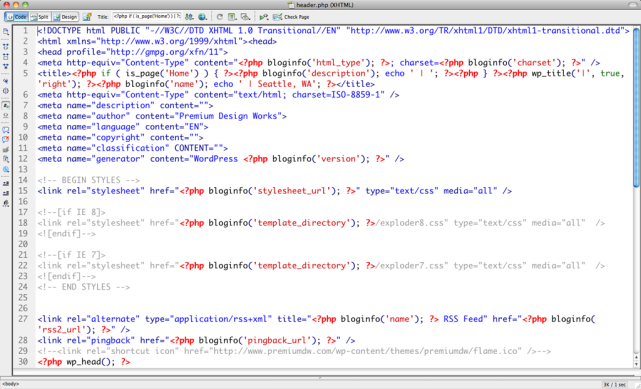Viewport: 641px width, 389px height.
Task: Click the scroll down arrow
Action: (636, 364)
